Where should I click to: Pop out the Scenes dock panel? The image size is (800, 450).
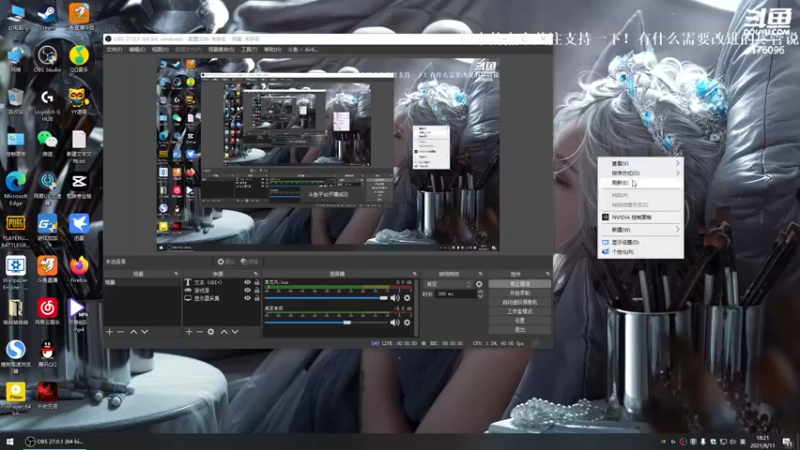(x=176, y=274)
